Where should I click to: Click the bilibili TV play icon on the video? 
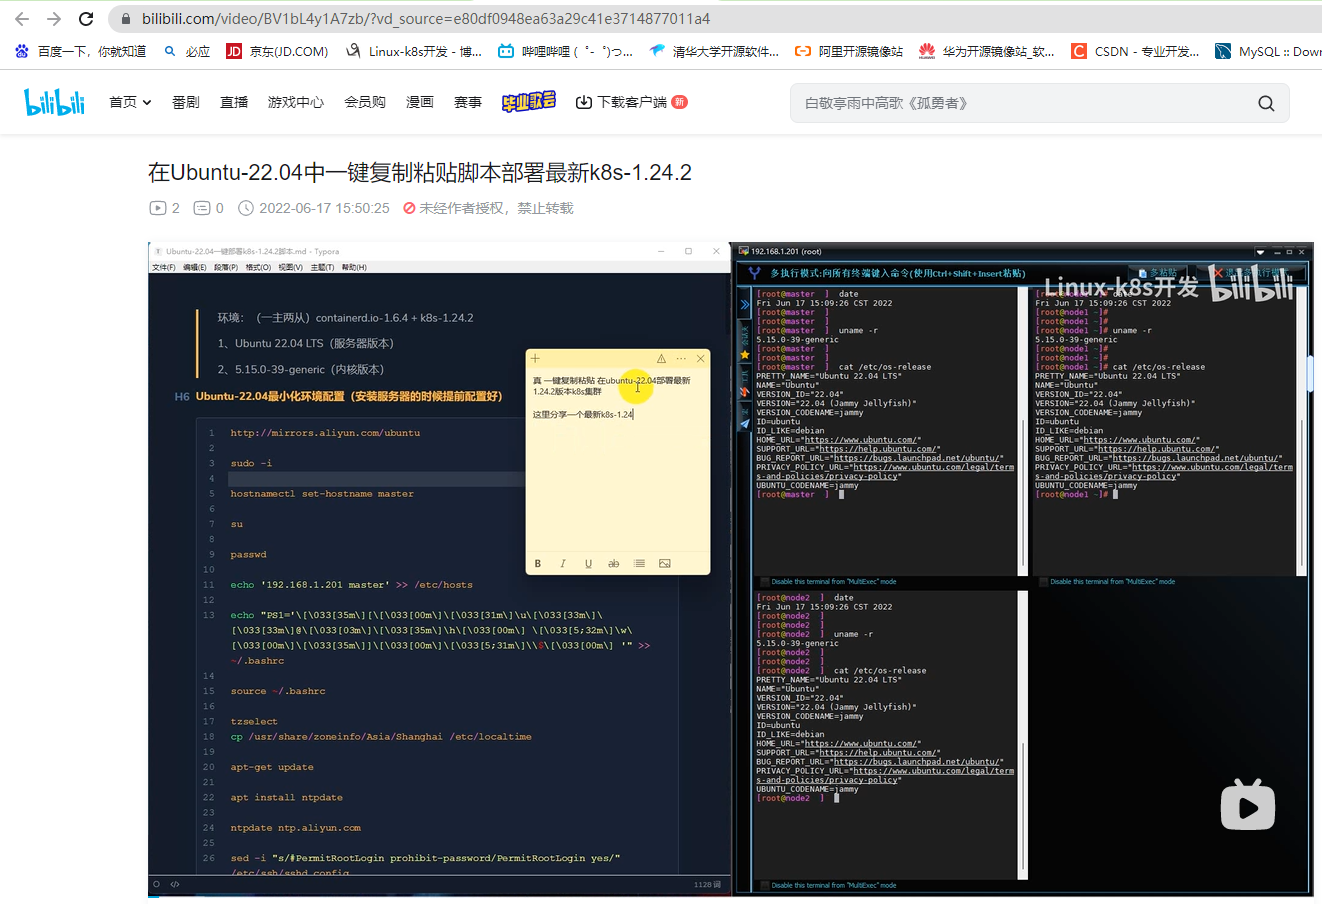(x=1248, y=805)
